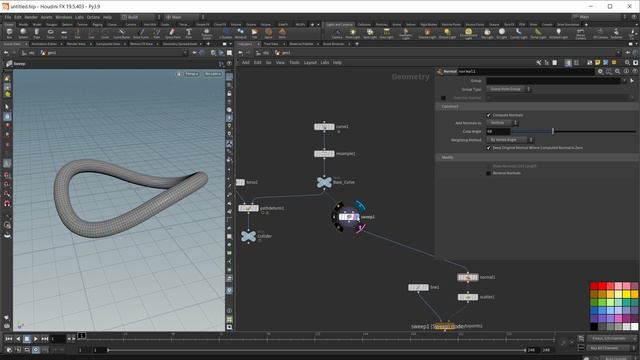Toggle real time playback button in playbar

point(36,350)
